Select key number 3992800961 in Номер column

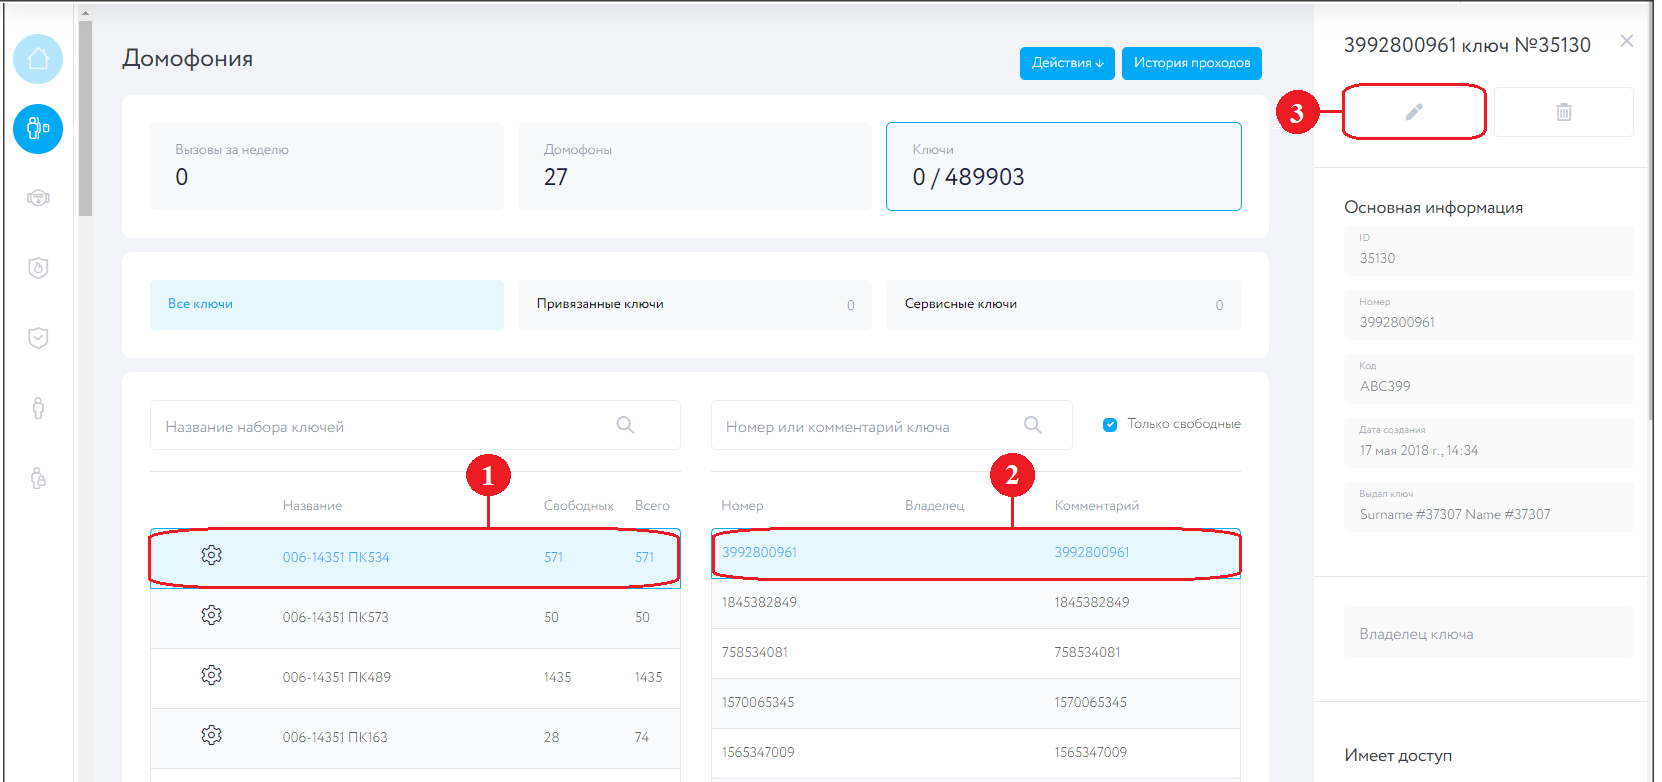coord(759,552)
